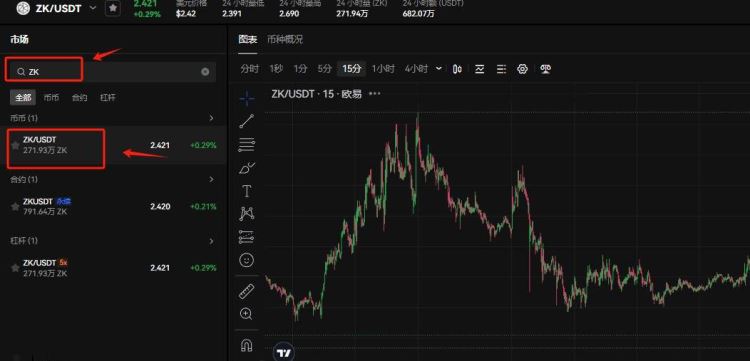Select the 1小时 timeframe
The width and height of the screenshot is (750, 361).
coord(383,69)
